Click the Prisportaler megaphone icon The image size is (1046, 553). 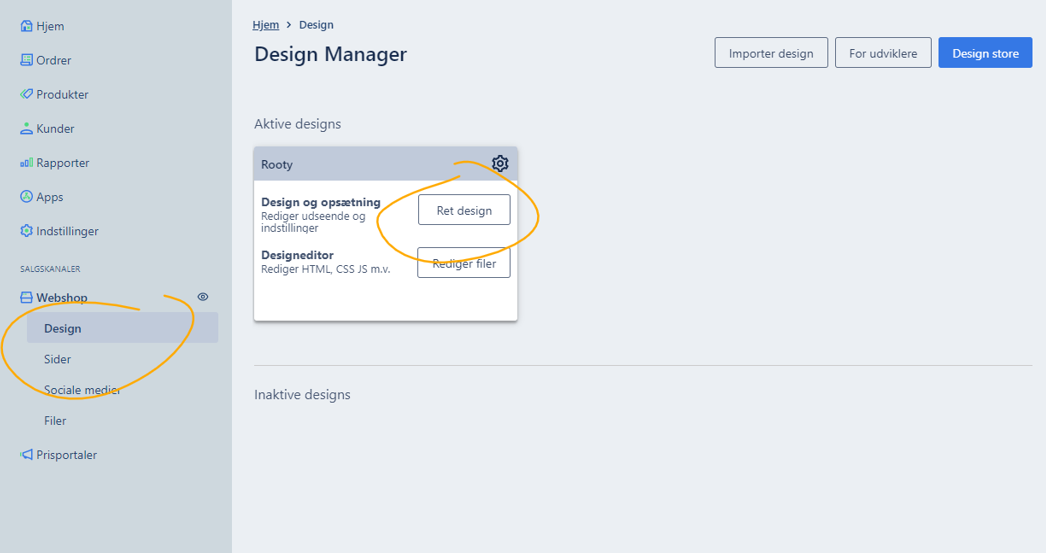(x=26, y=454)
